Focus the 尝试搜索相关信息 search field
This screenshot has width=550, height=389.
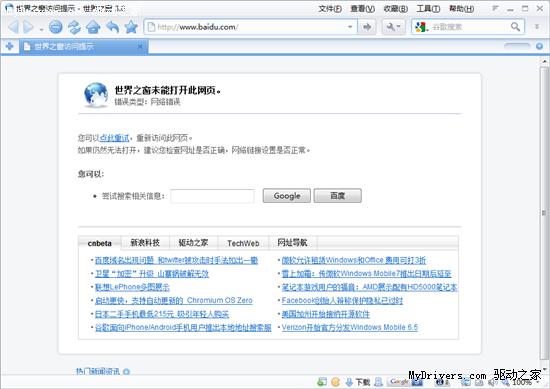(x=212, y=196)
